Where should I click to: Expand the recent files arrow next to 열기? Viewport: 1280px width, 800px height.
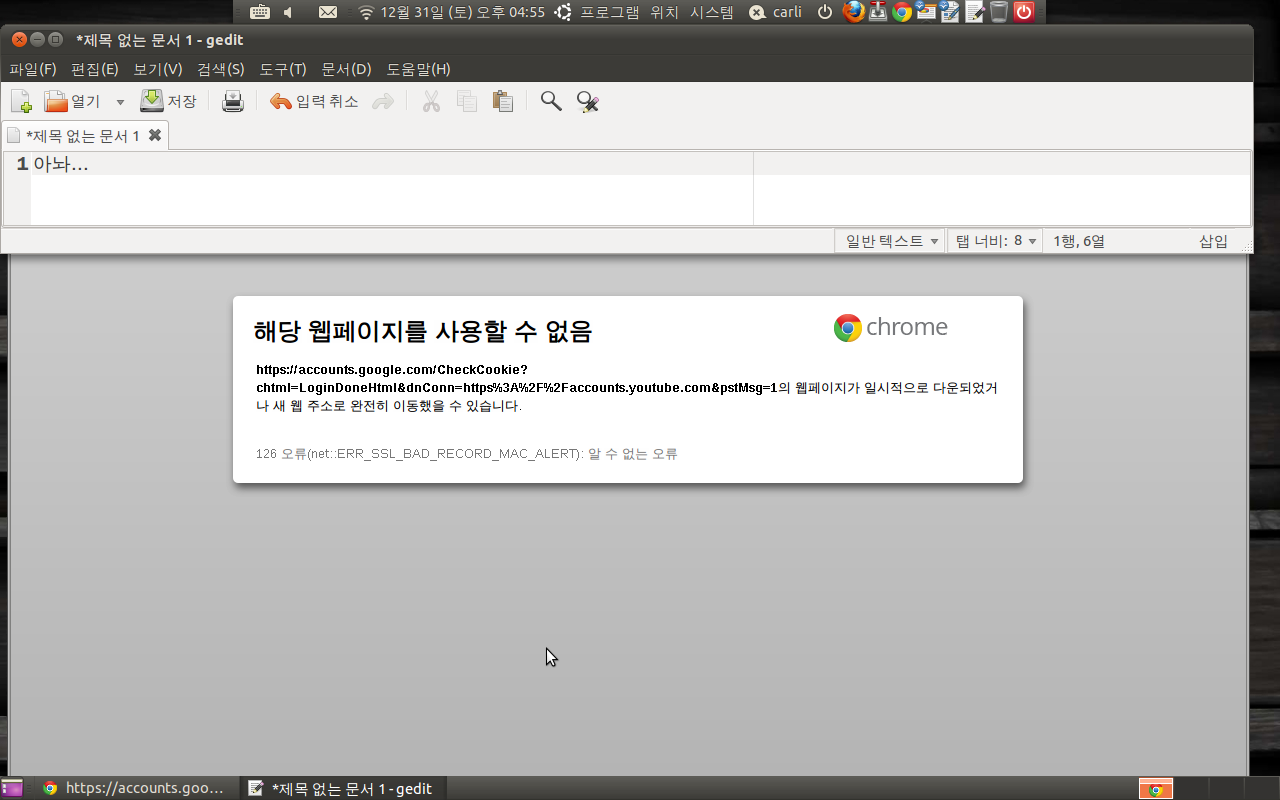point(120,102)
